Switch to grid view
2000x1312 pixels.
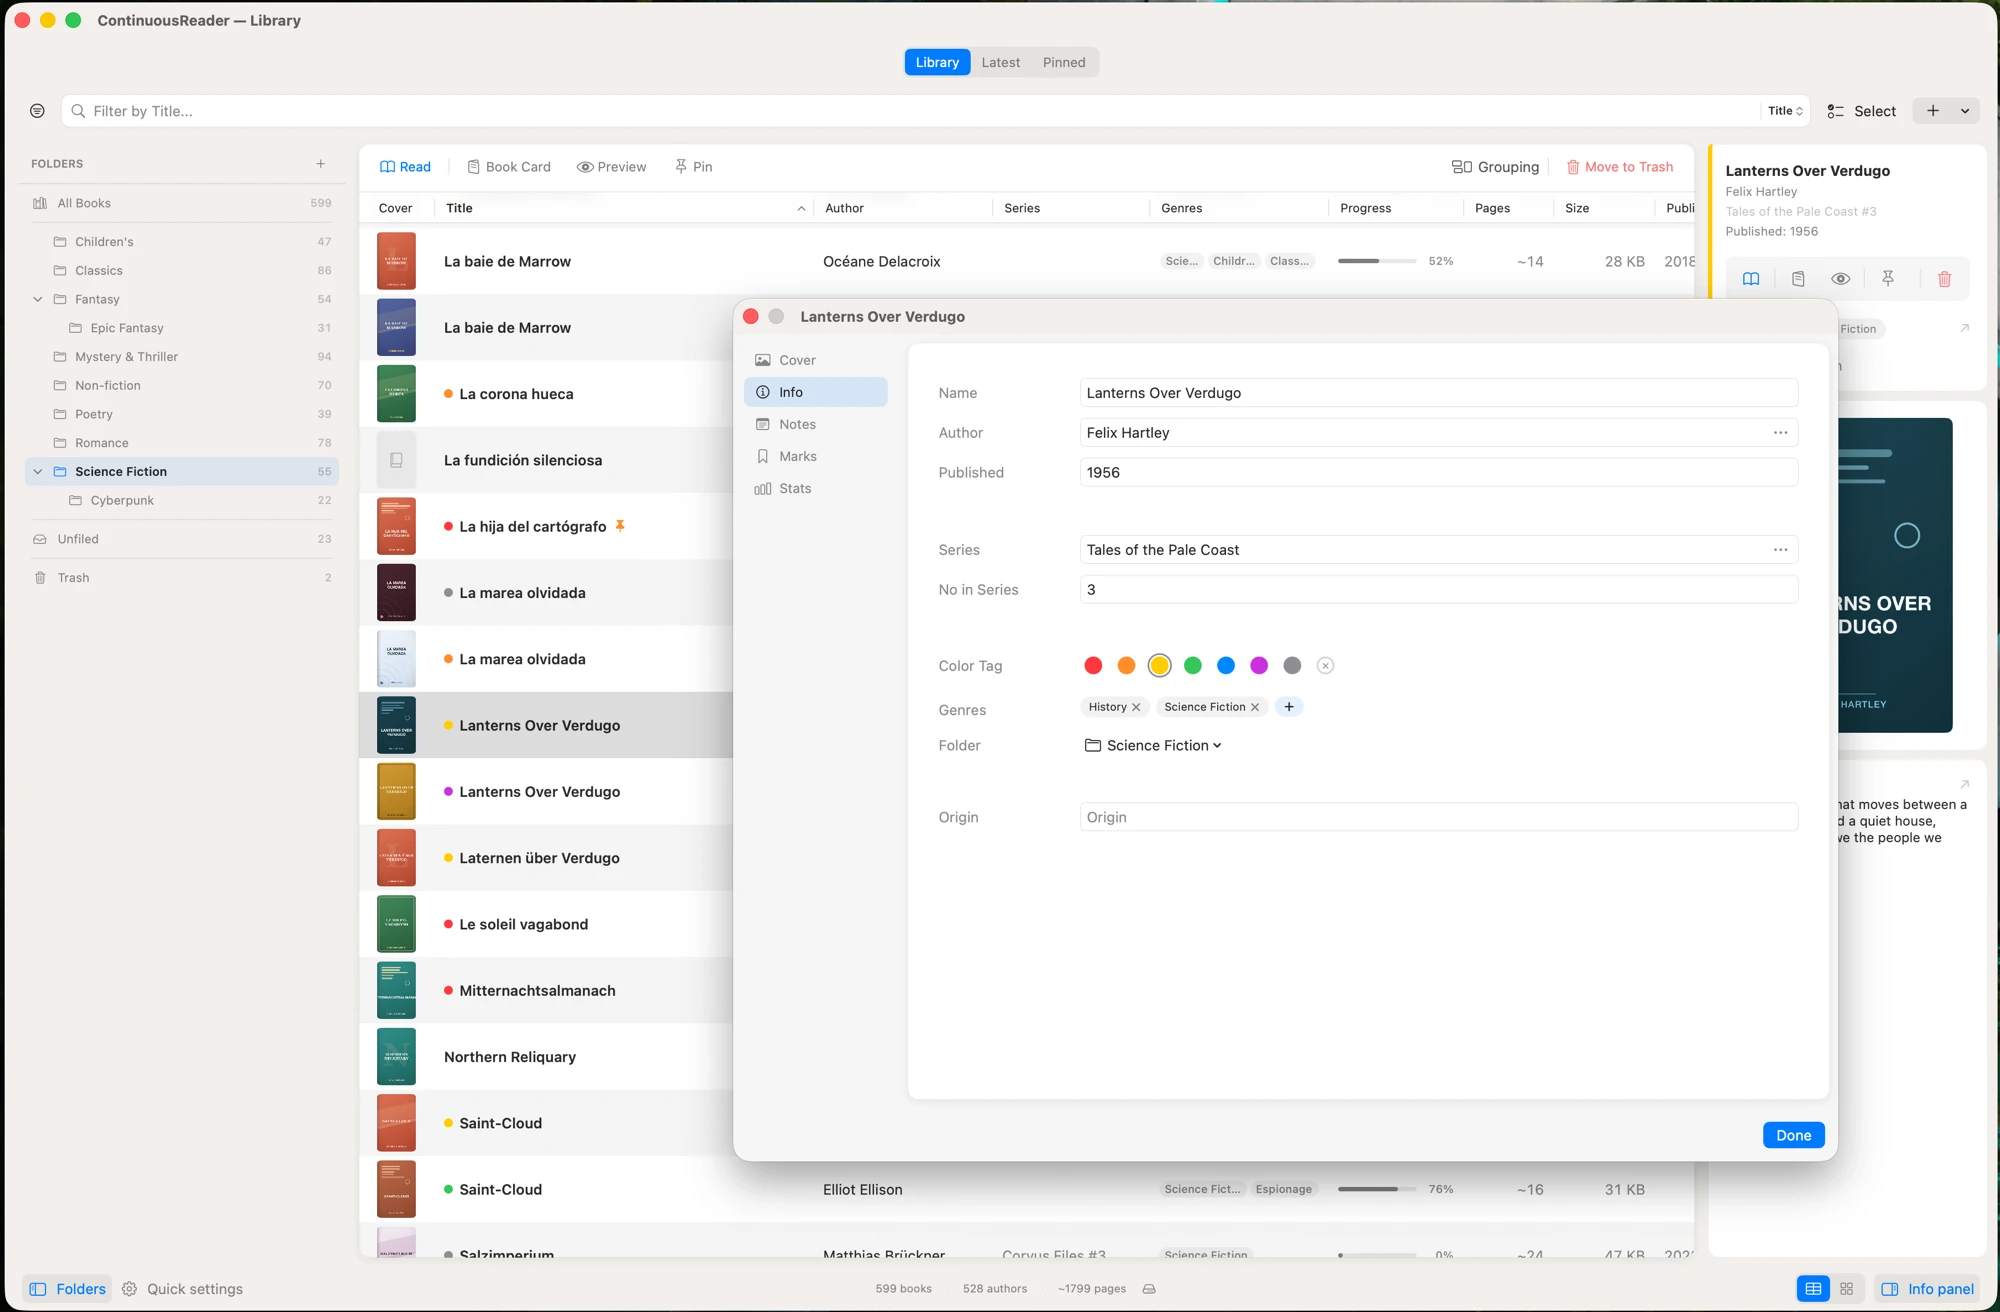click(1846, 1289)
